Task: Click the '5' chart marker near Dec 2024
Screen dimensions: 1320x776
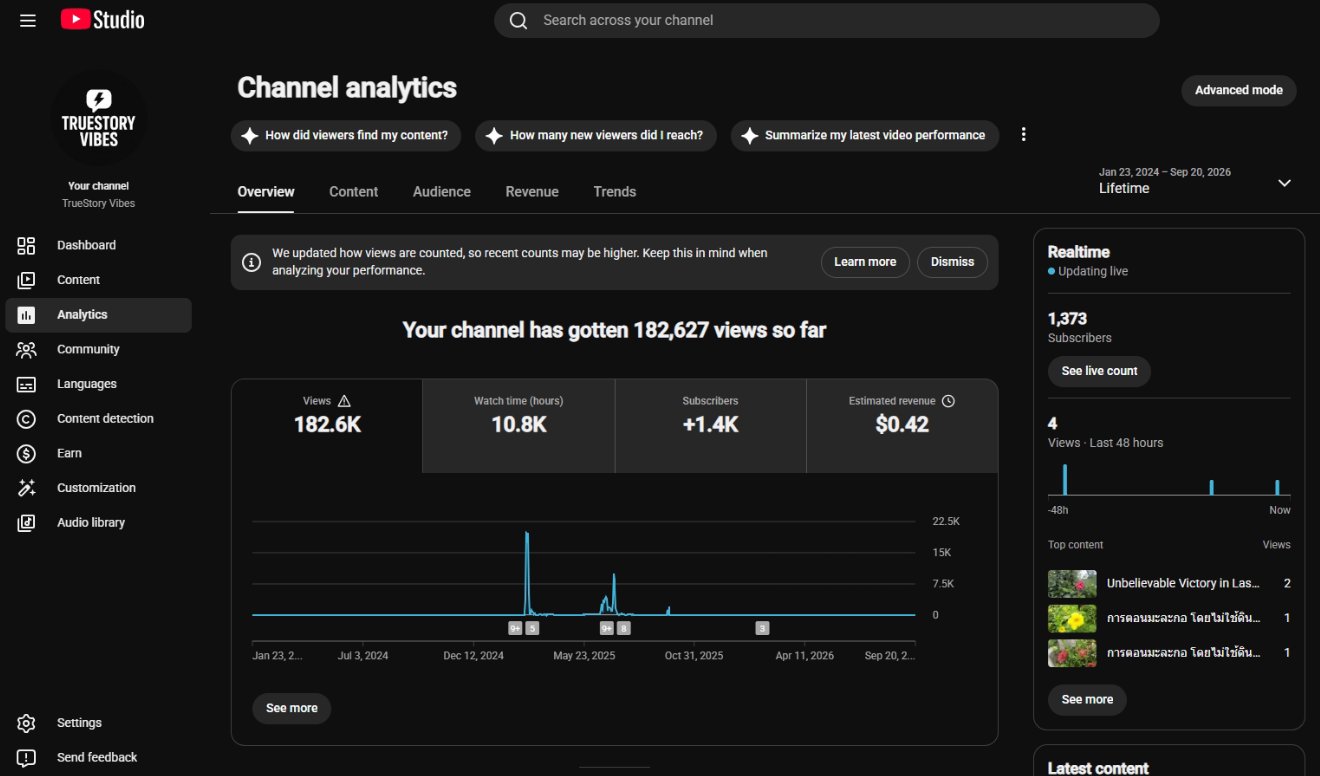Action: (x=532, y=629)
